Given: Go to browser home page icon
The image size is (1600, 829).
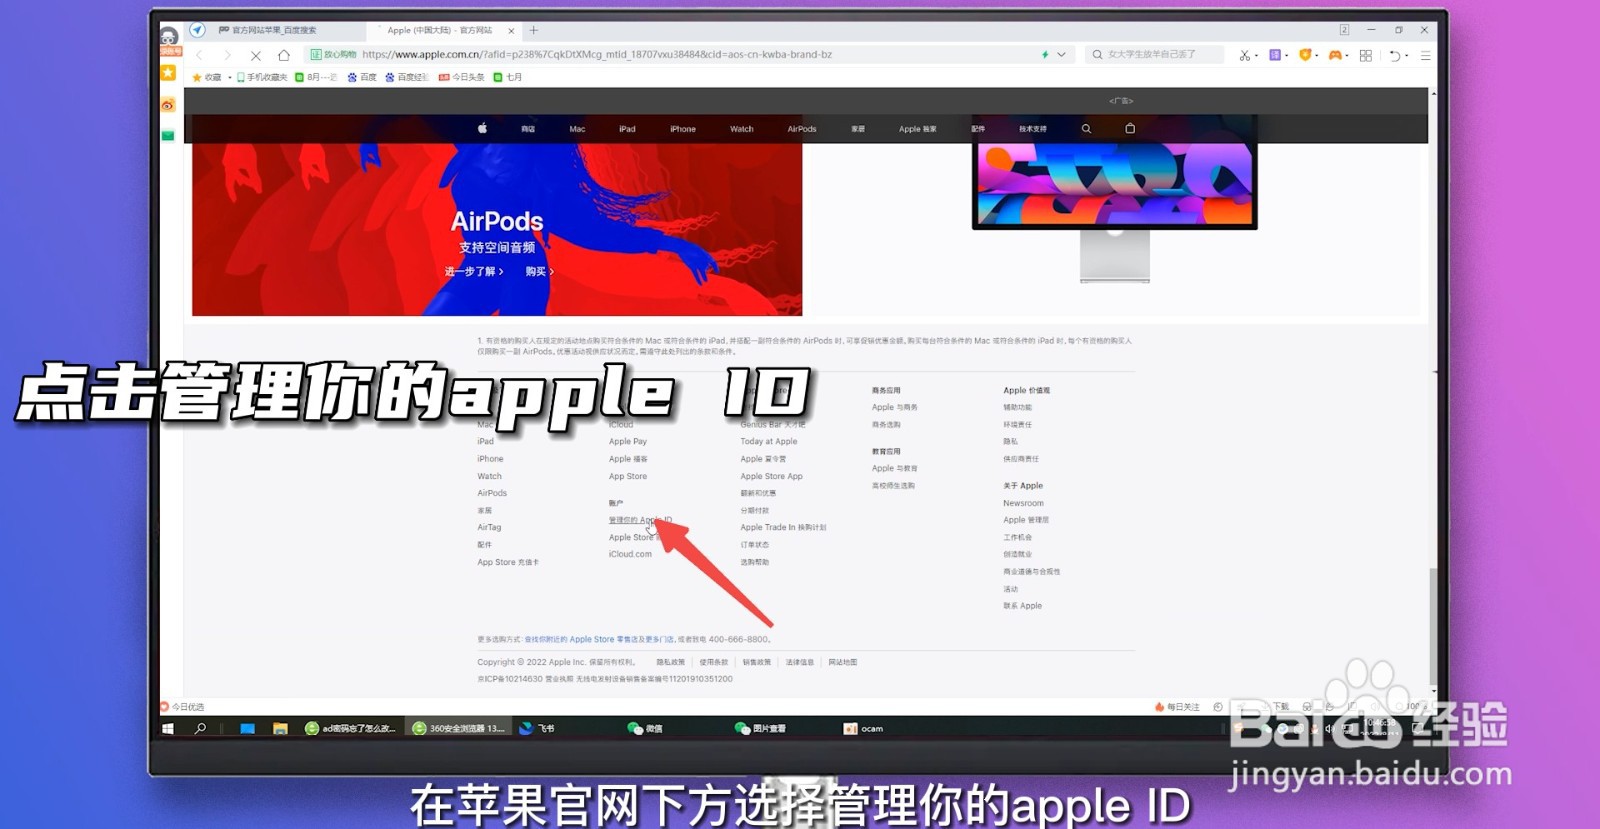Looking at the screenshot, I should (x=284, y=55).
